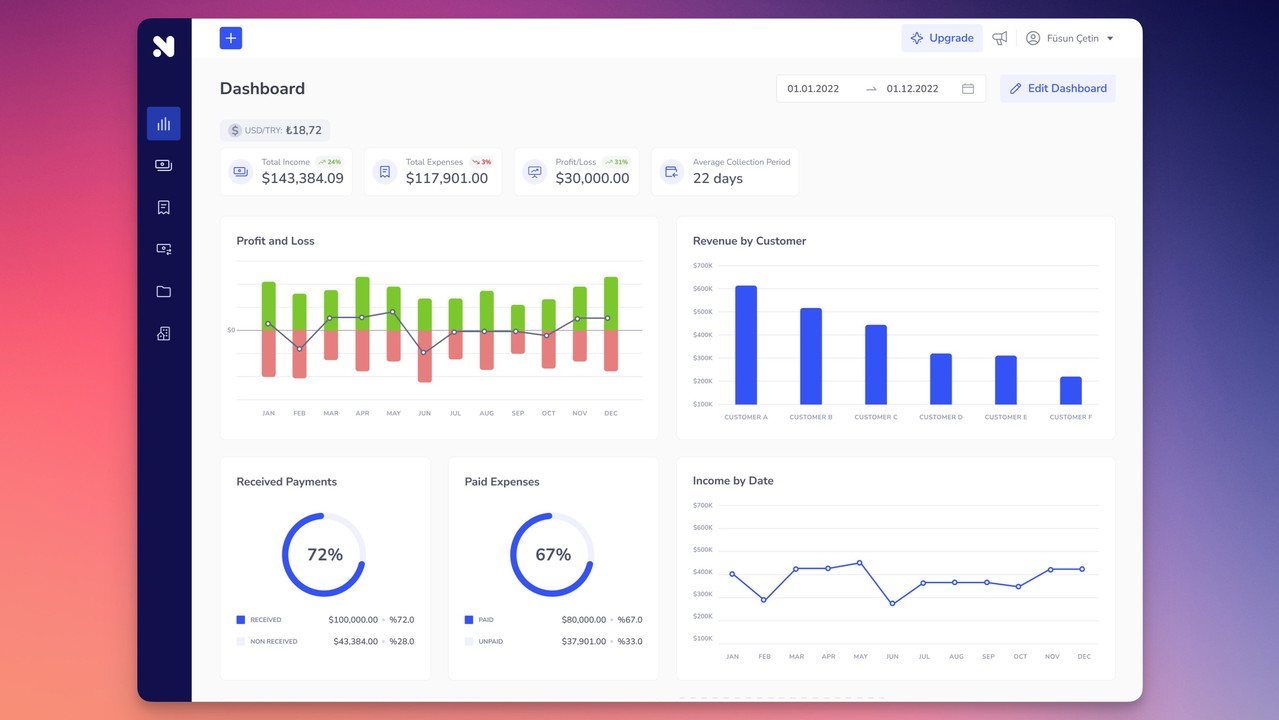This screenshot has width=1279, height=720.
Task: Open the building report sidebar icon
Action: click(x=163, y=334)
